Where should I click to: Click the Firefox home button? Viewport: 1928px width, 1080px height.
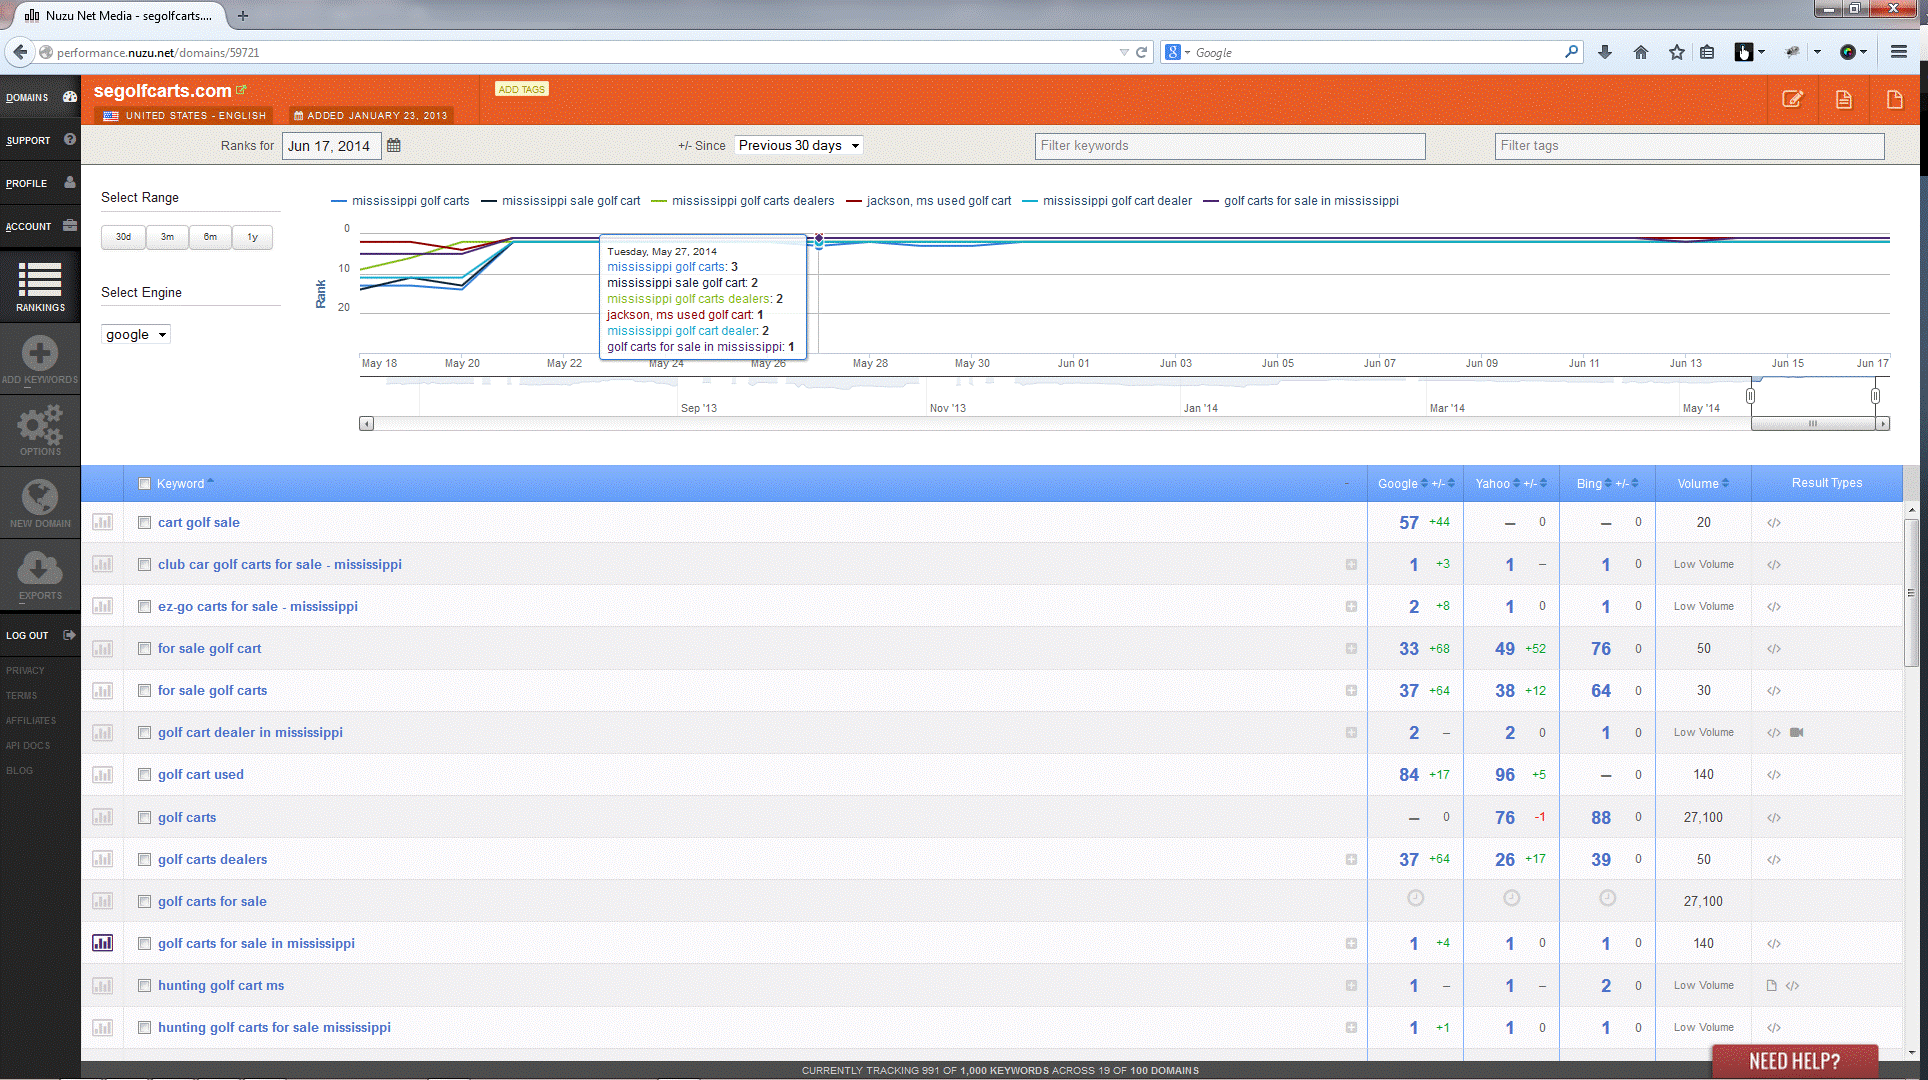click(1641, 52)
